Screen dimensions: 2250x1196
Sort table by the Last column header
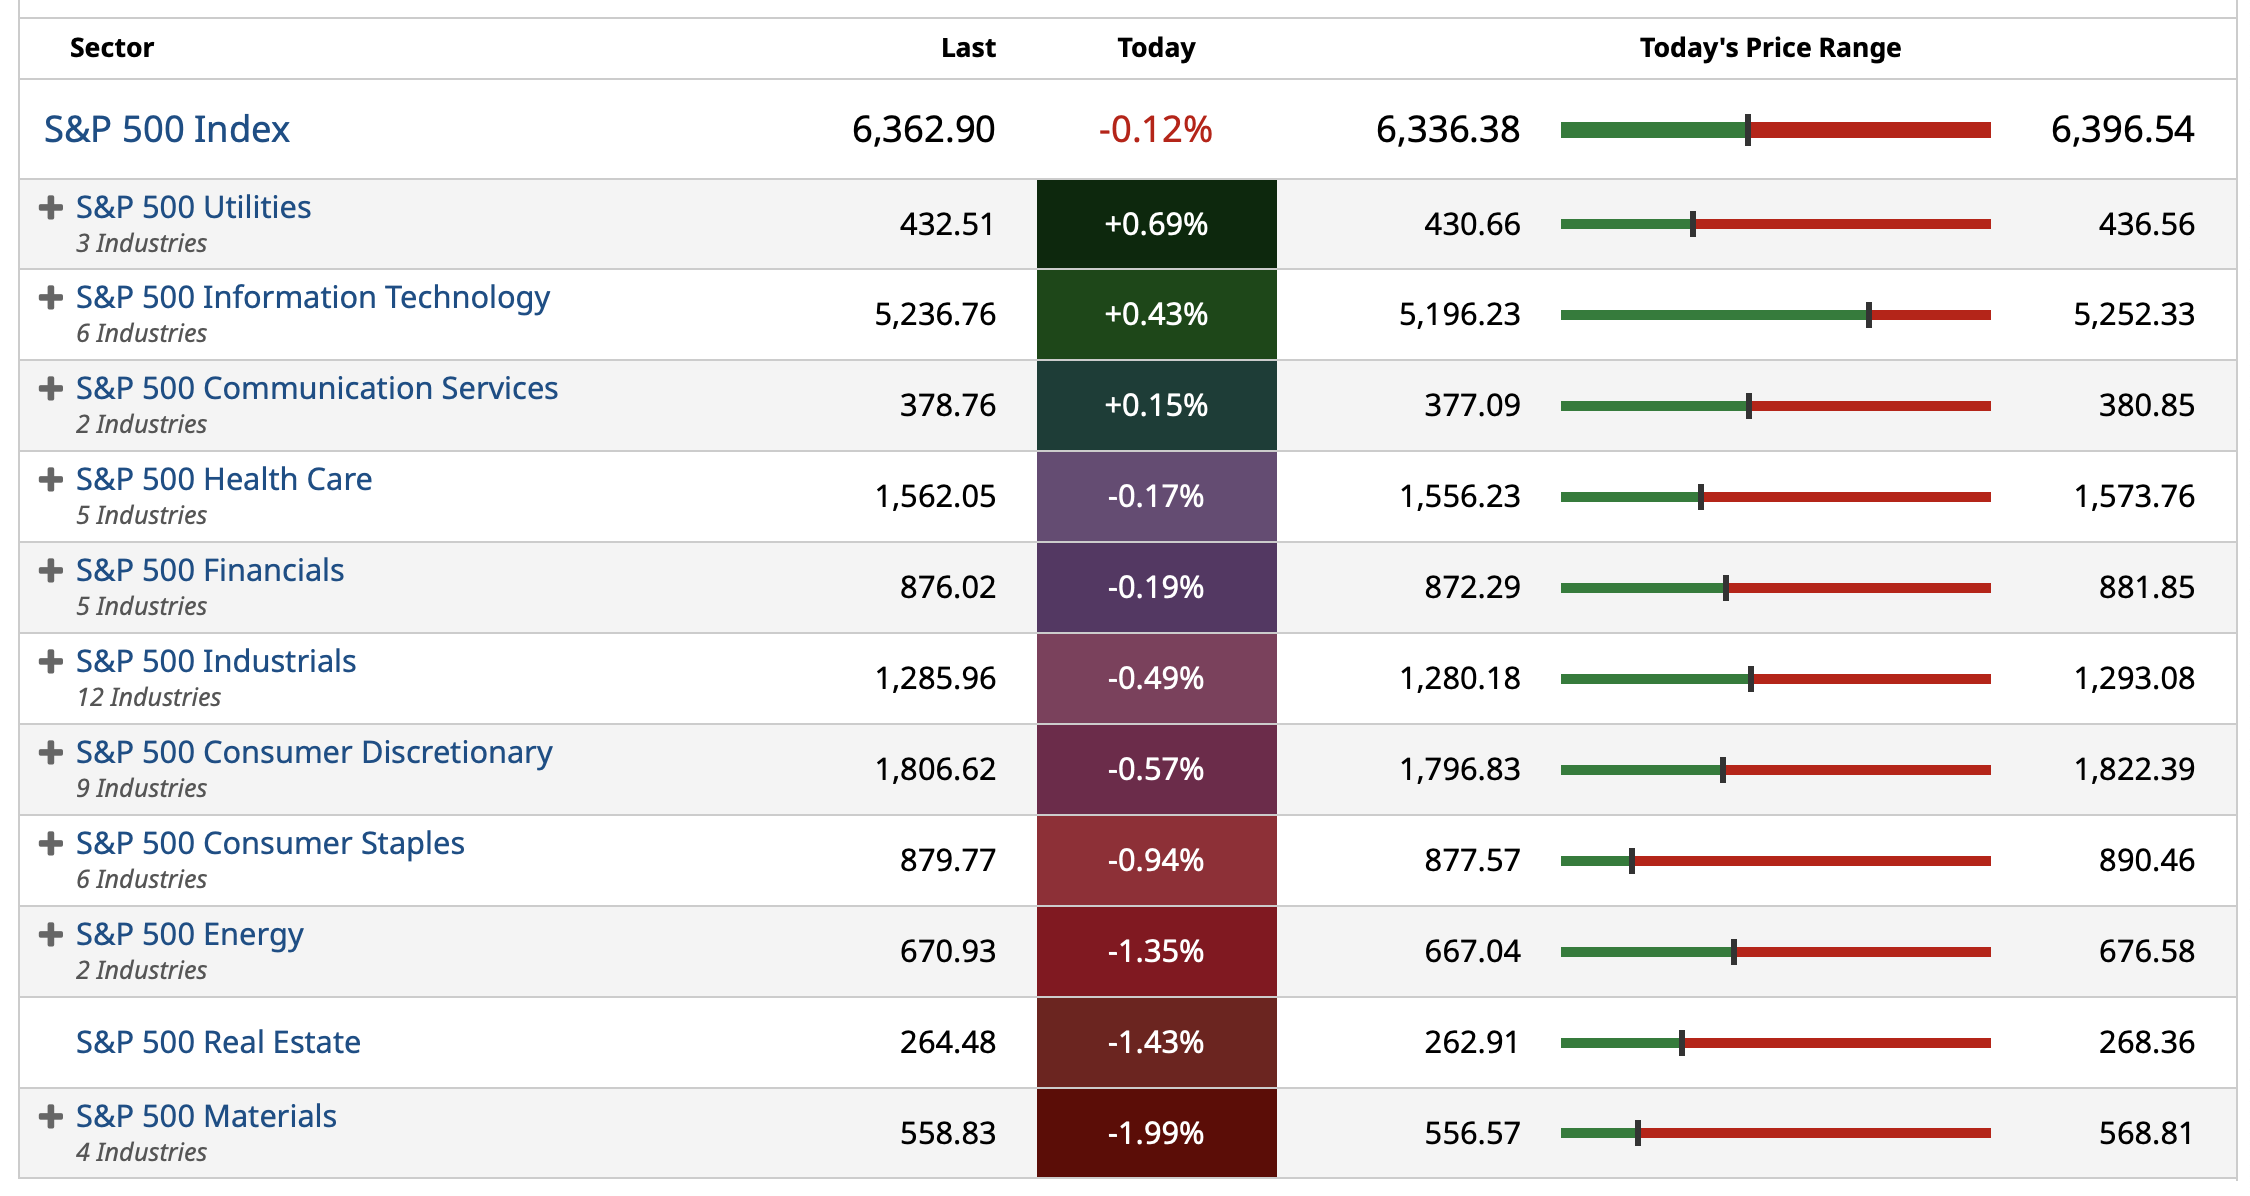tap(968, 48)
